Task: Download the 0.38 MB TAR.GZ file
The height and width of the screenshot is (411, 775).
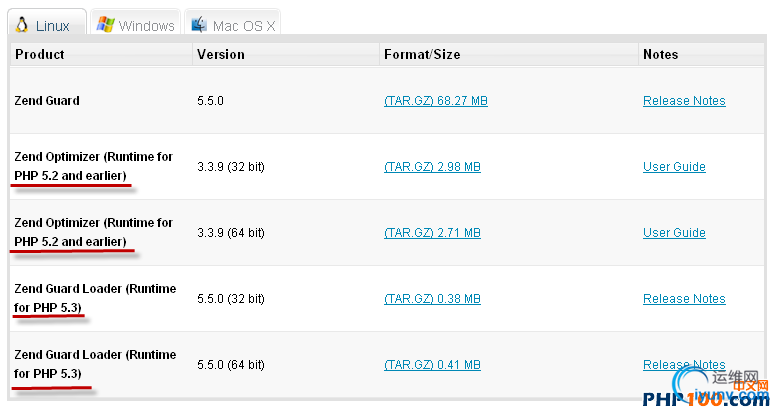Action: [432, 299]
